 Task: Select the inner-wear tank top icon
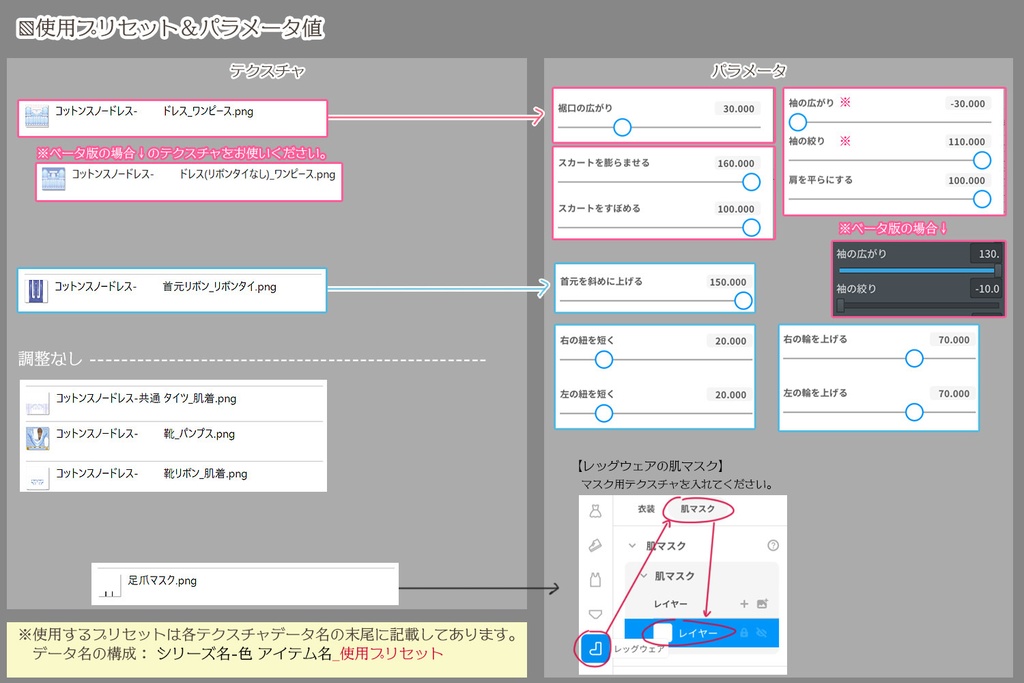pos(596,579)
